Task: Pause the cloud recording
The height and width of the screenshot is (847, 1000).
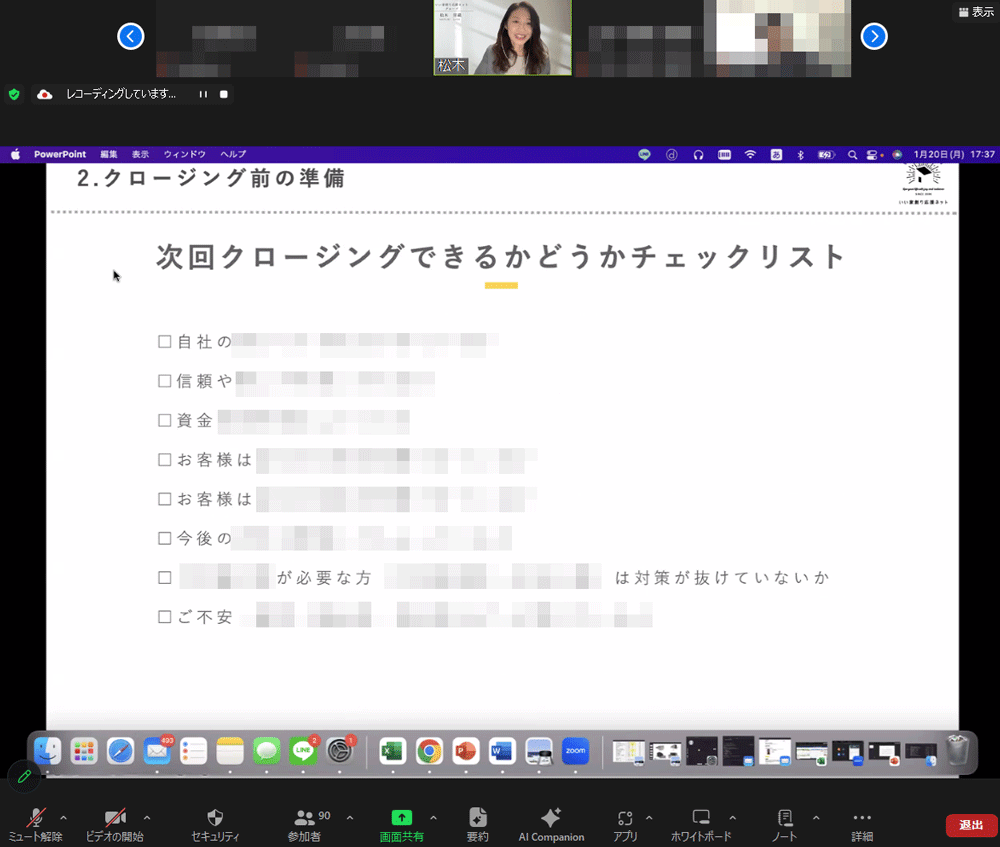Action: [203, 94]
